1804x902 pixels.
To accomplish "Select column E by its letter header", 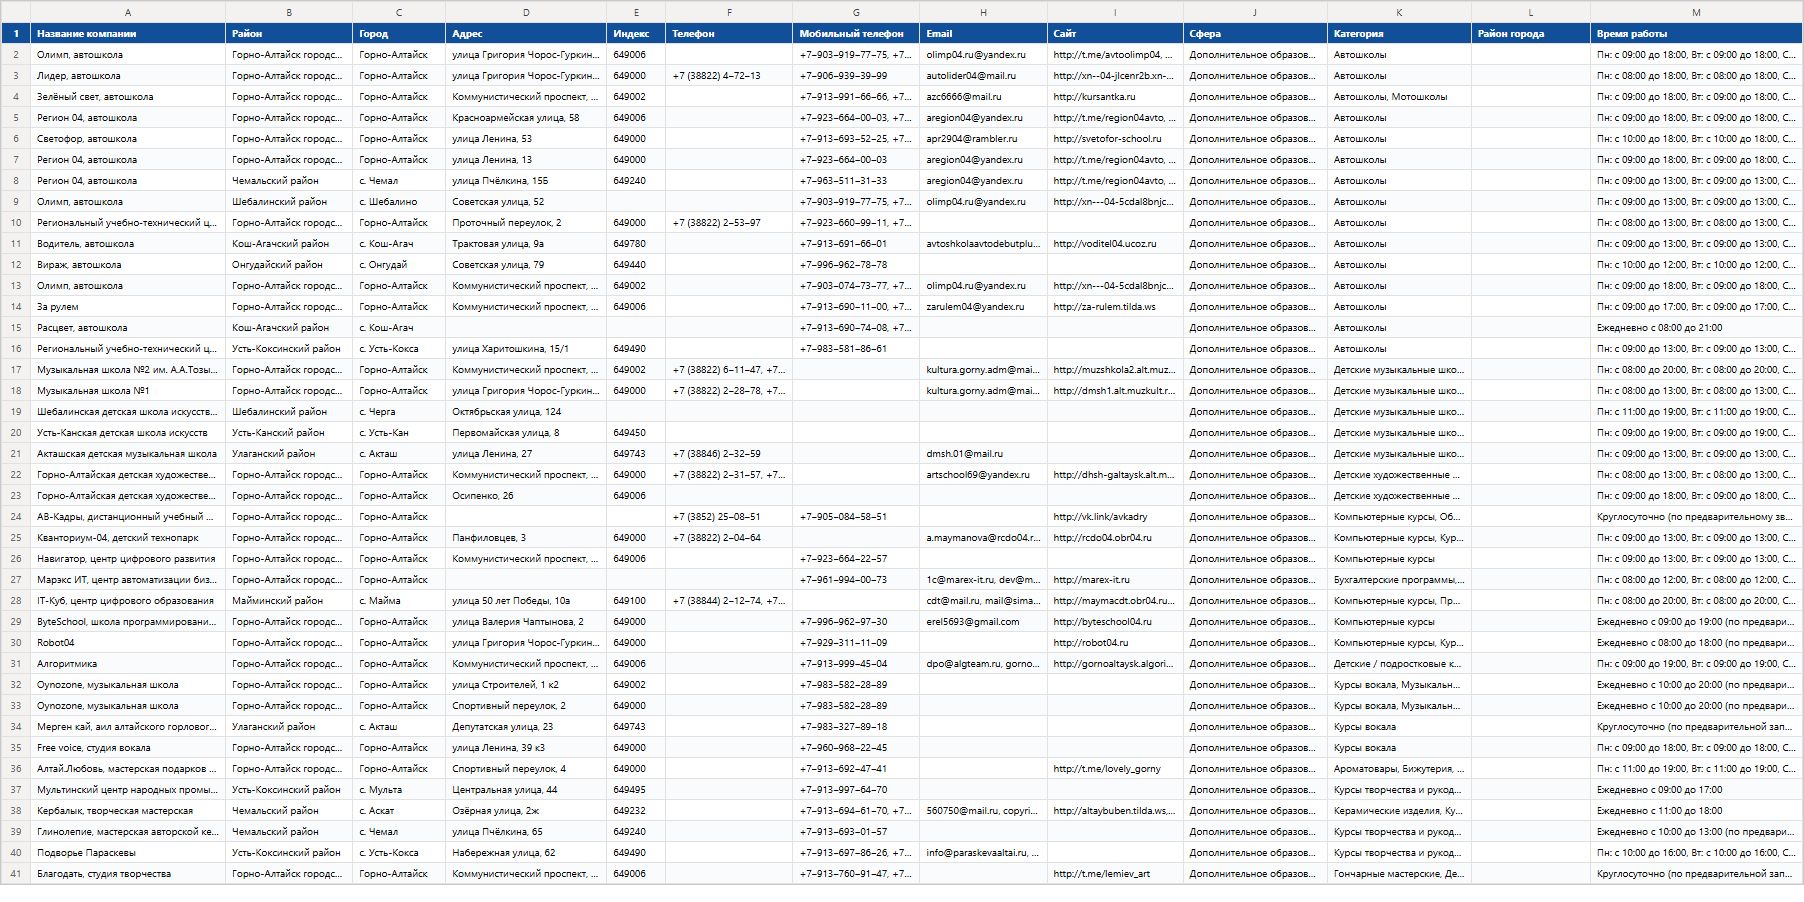I will pyautogui.click(x=636, y=12).
